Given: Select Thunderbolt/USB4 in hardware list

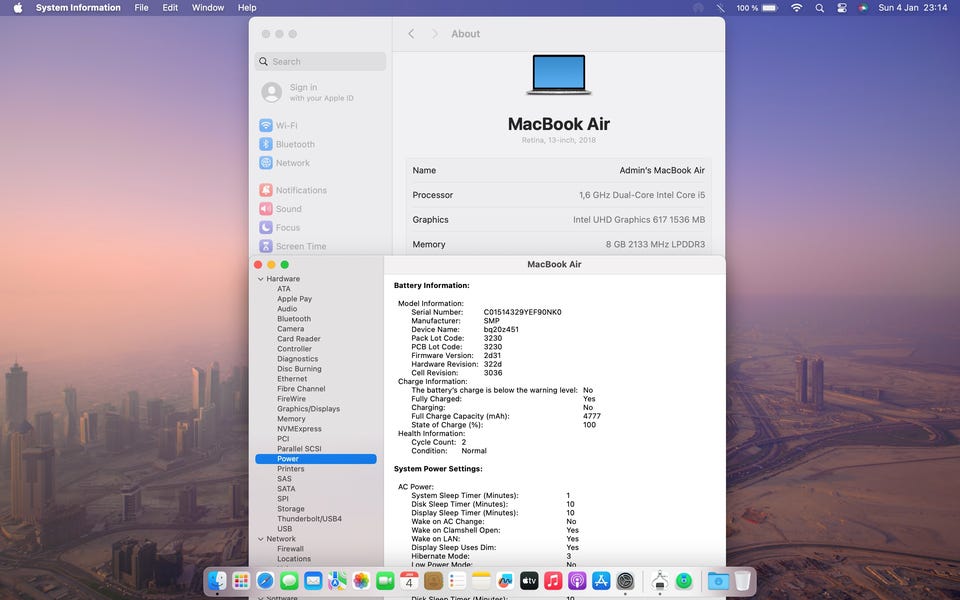Looking at the screenshot, I should 309,519.
